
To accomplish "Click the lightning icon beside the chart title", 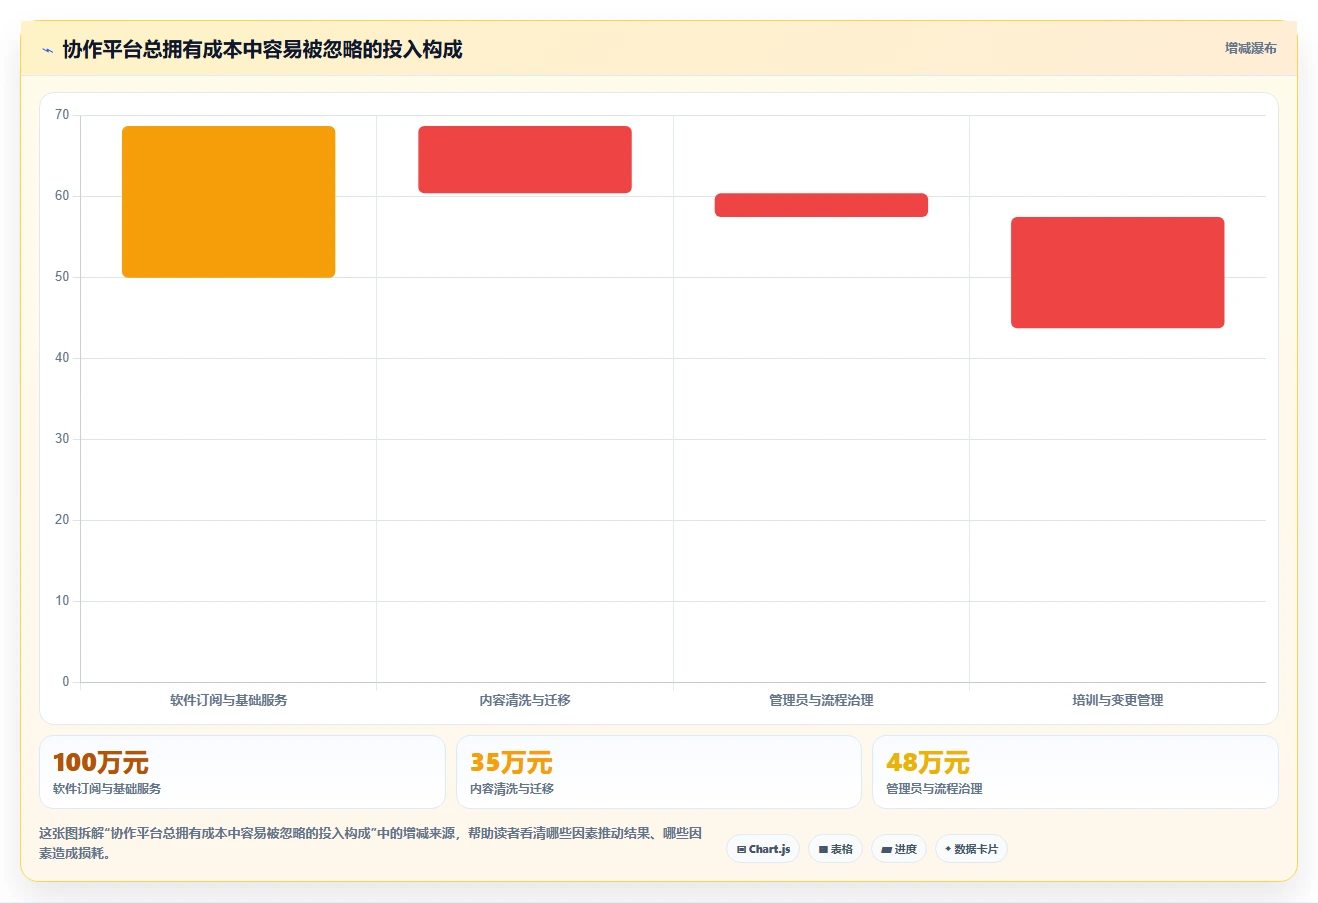I will [x=47, y=50].
